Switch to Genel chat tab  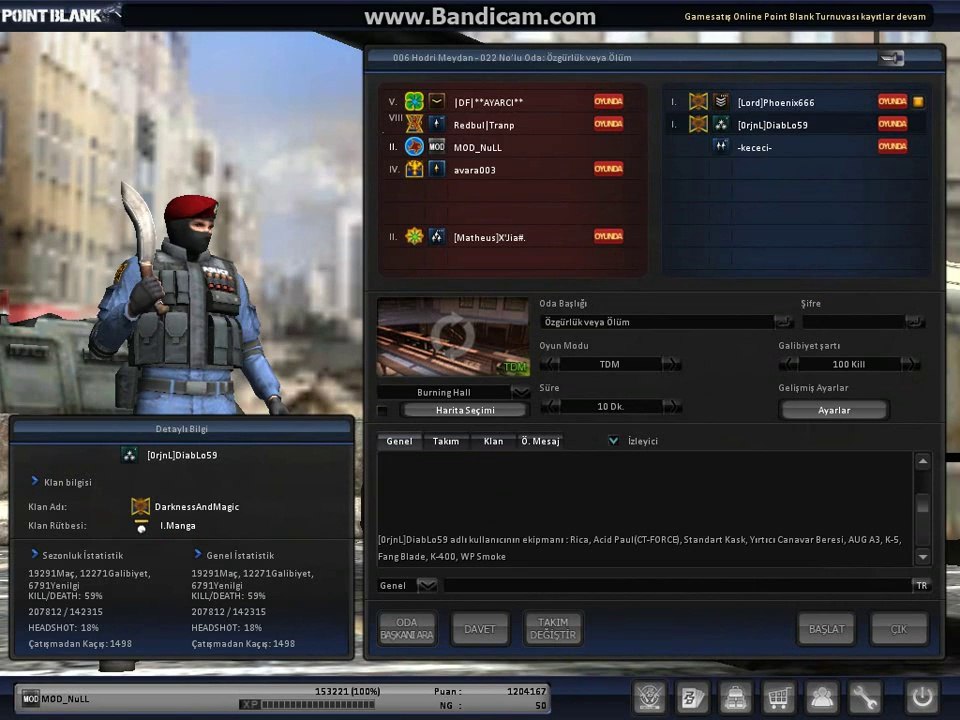click(x=399, y=441)
